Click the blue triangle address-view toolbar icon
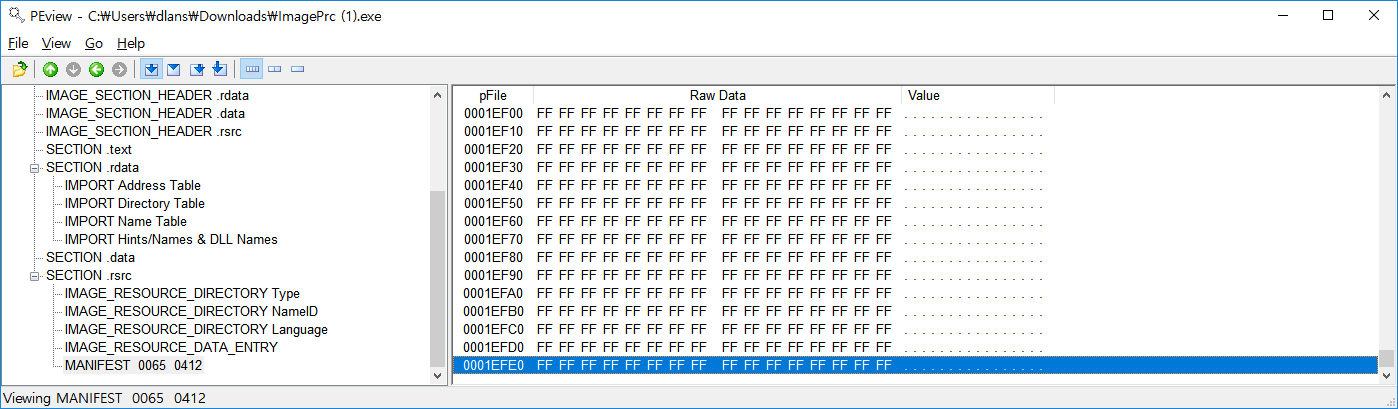Image resolution: width=1398 pixels, height=409 pixels. pyautogui.click(x=173, y=69)
